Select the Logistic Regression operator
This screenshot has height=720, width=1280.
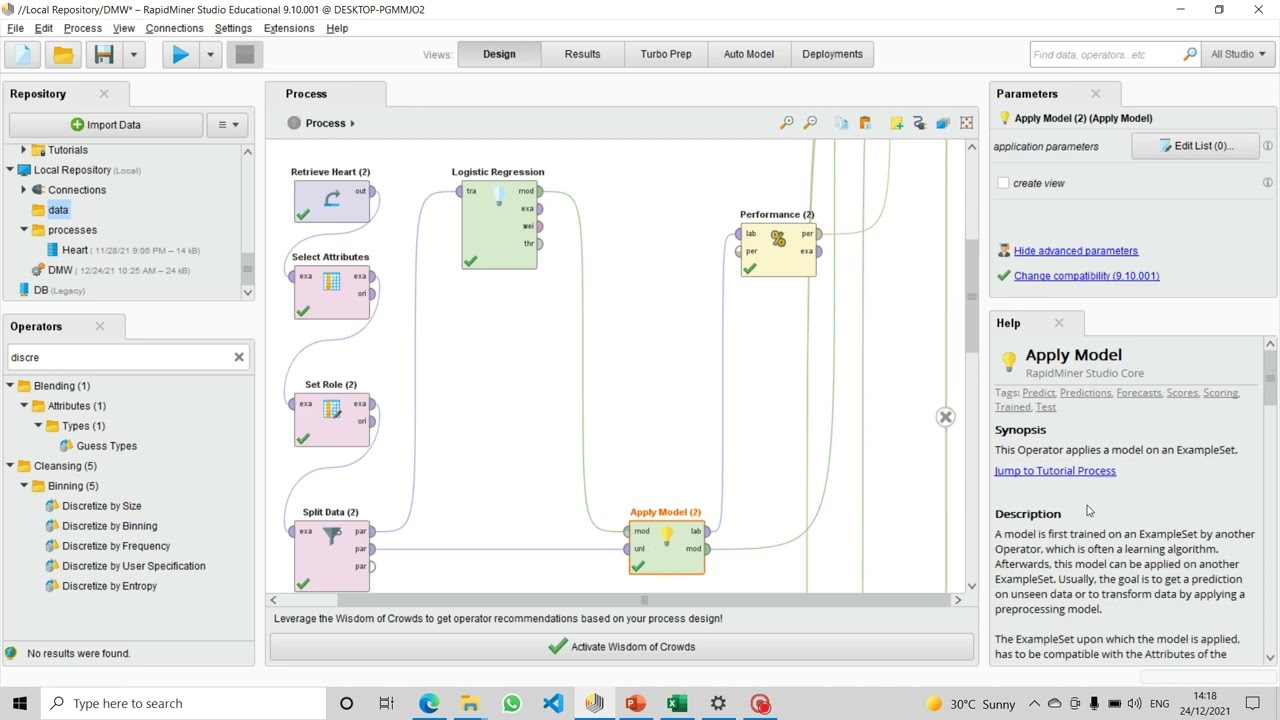click(x=499, y=226)
